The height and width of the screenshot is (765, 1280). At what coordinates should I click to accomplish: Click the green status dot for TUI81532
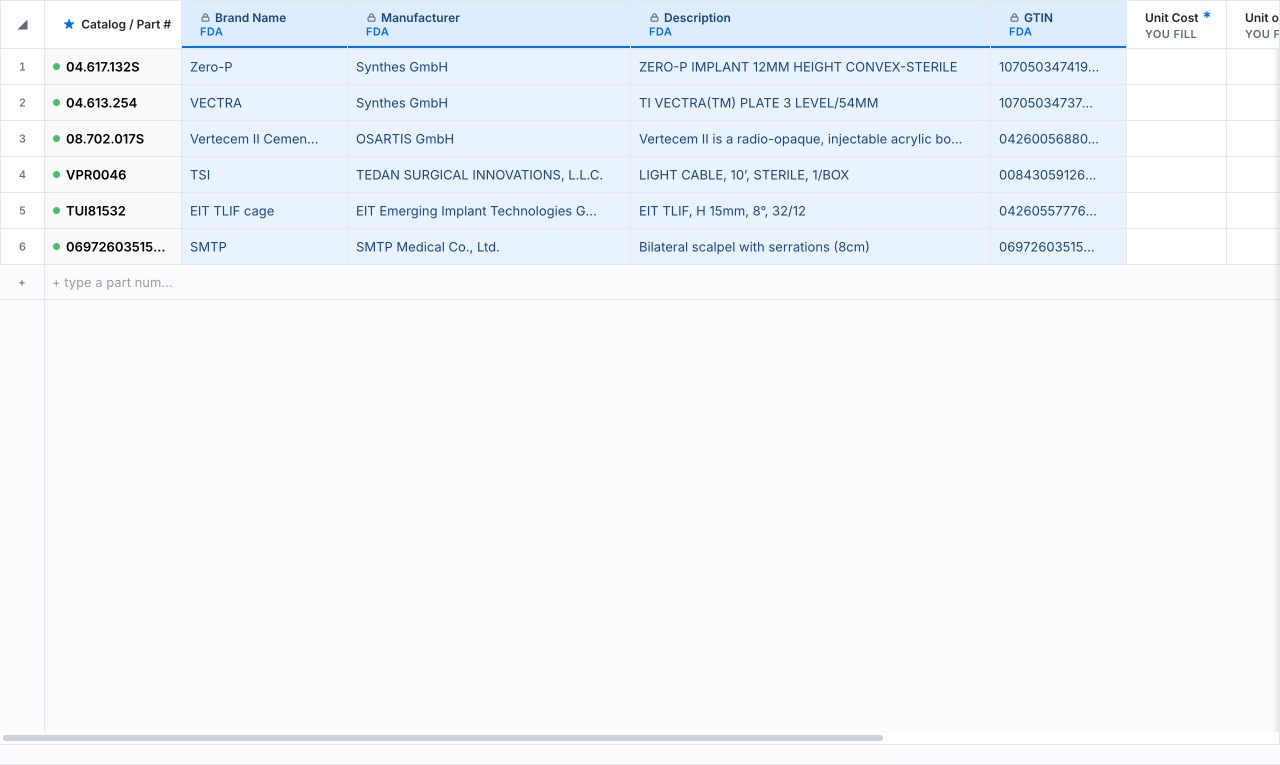point(57,211)
